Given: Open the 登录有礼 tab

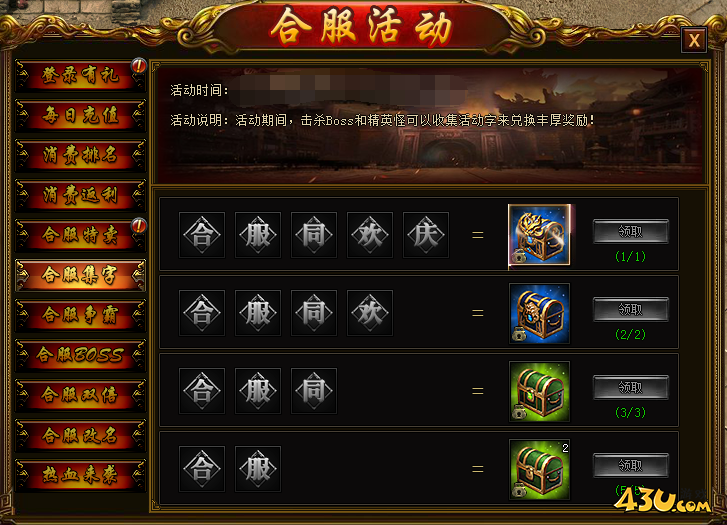Looking at the screenshot, I should 81,75.
